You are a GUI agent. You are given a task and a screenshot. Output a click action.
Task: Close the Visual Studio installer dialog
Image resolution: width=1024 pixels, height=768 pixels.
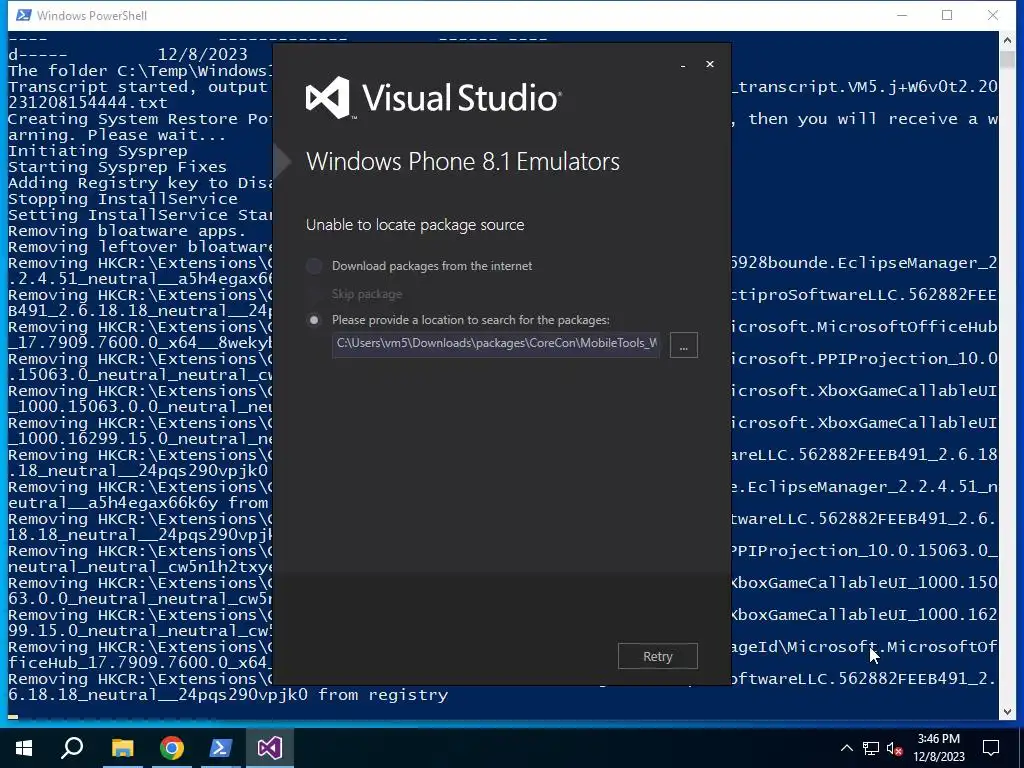point(710,64)
